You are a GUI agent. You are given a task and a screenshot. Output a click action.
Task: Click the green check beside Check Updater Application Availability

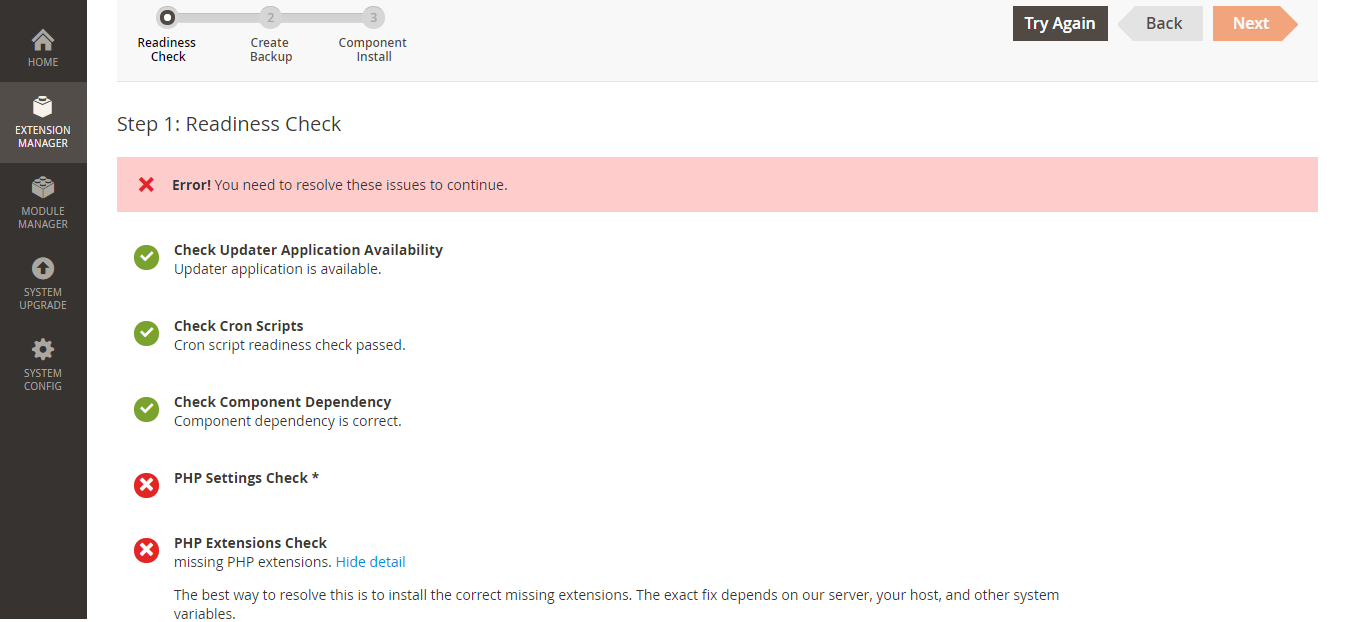146,257
